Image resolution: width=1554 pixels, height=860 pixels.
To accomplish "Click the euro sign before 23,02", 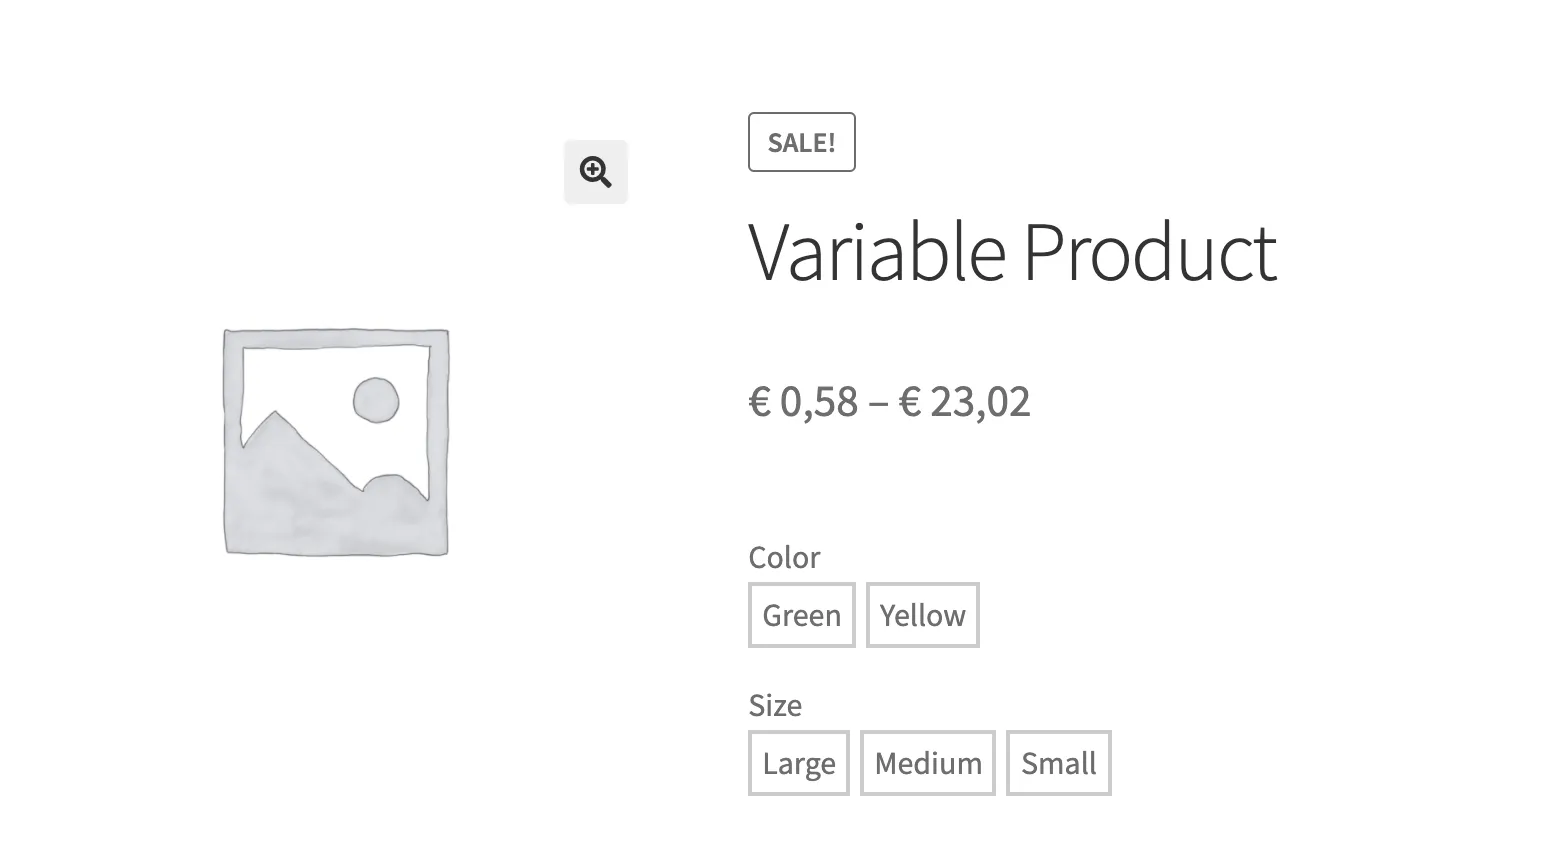I will (x=910, y=402).
